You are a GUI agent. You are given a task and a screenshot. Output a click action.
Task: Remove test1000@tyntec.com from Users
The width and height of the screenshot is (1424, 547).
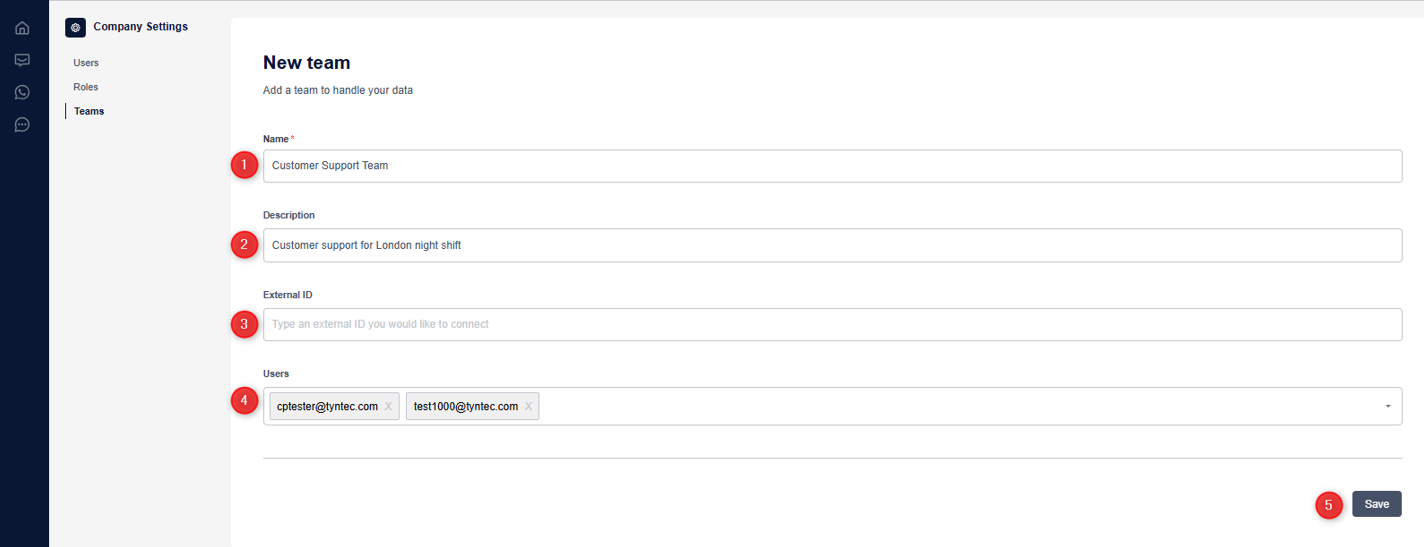(x=528, y=406)
